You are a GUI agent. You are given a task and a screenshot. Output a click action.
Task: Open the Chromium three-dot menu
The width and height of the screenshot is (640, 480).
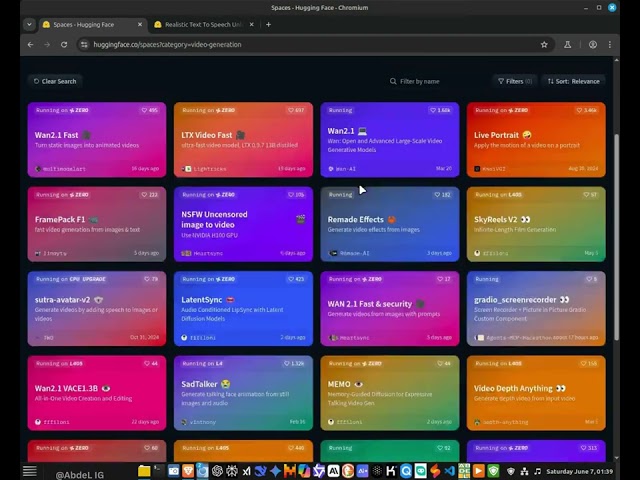[x=610, y=44]
